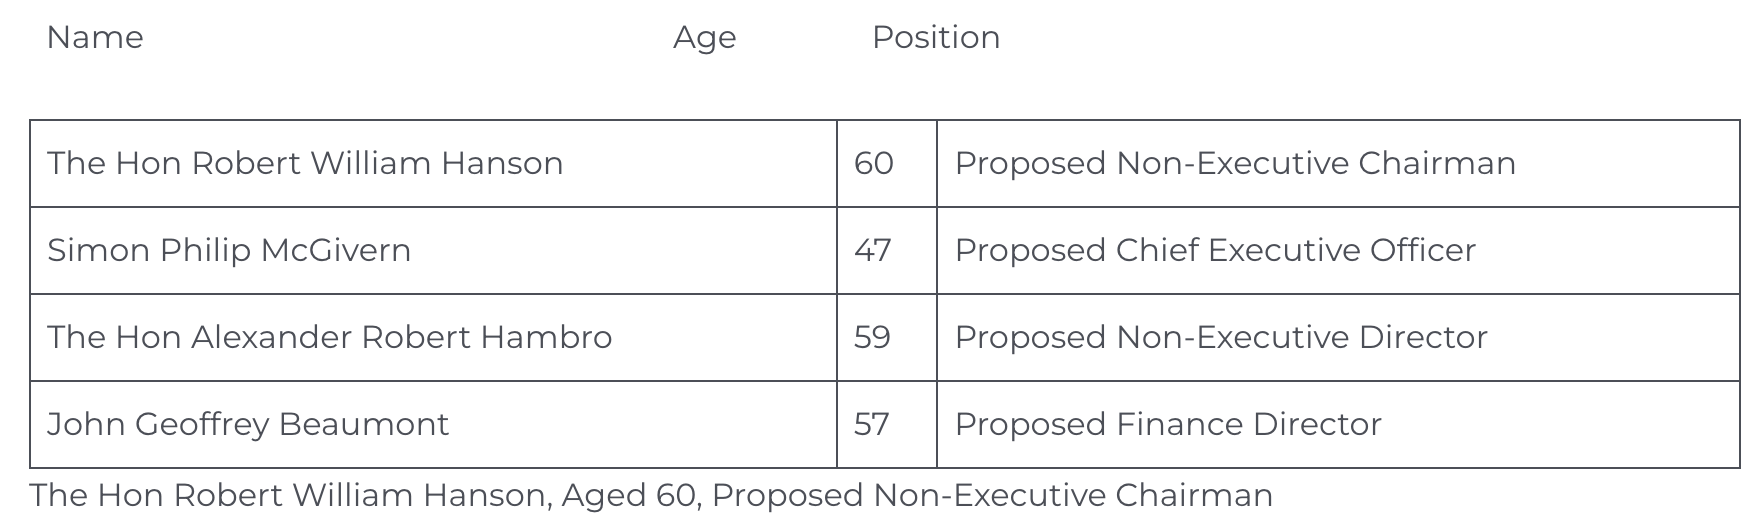Click the Proposed Chief Executive Officer cell
This screenshot has height=520, width=1752.
[1215, 251]
